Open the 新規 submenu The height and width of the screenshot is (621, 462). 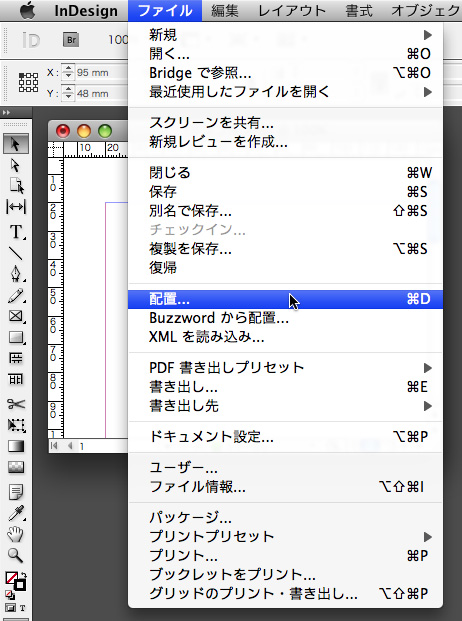285,35
